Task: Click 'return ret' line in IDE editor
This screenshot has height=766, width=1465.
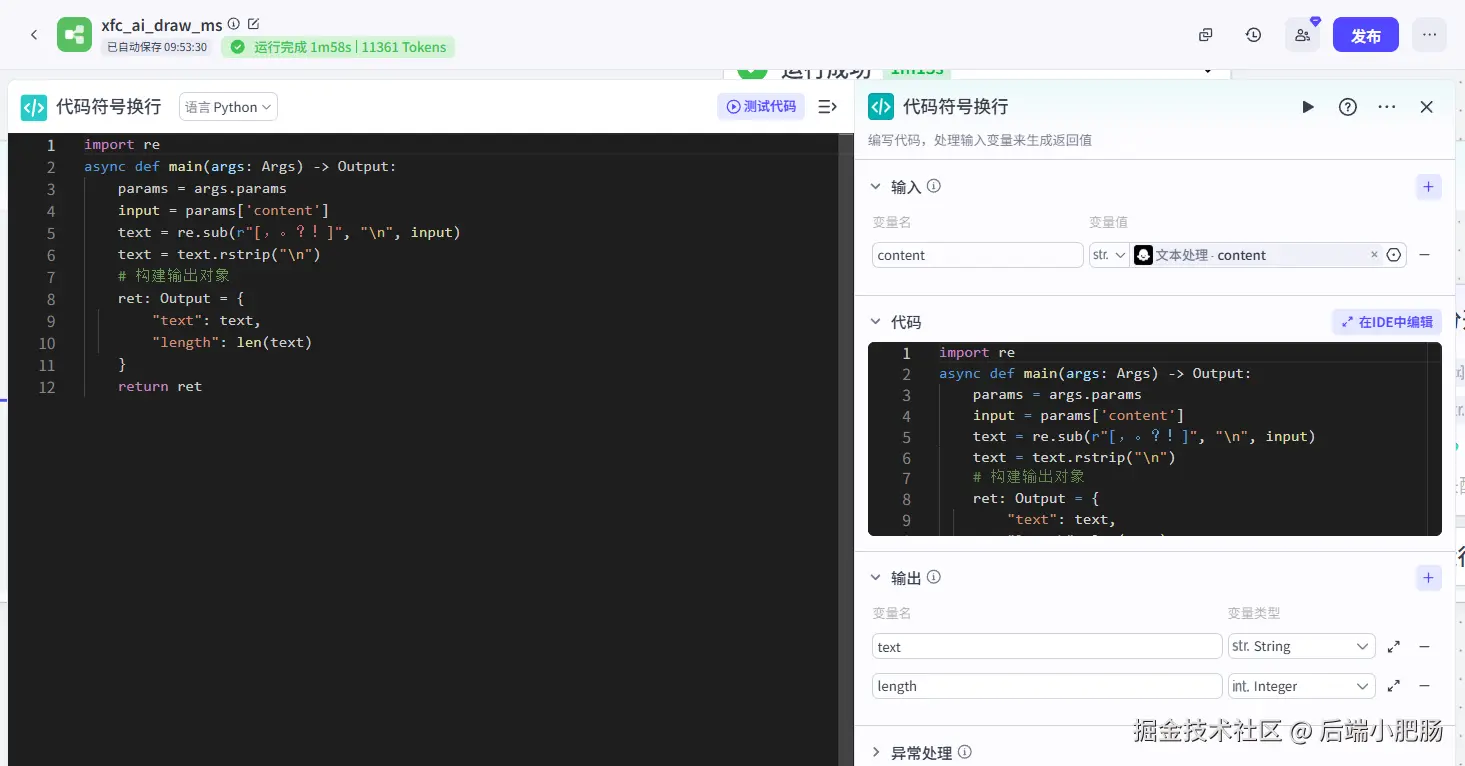Action: pyautogui.click(x=160, y=386)
